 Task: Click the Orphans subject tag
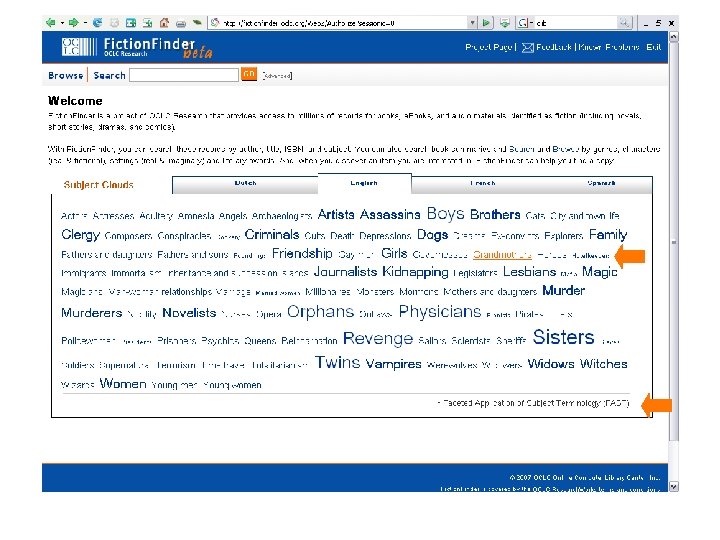(x=321, y=312)
